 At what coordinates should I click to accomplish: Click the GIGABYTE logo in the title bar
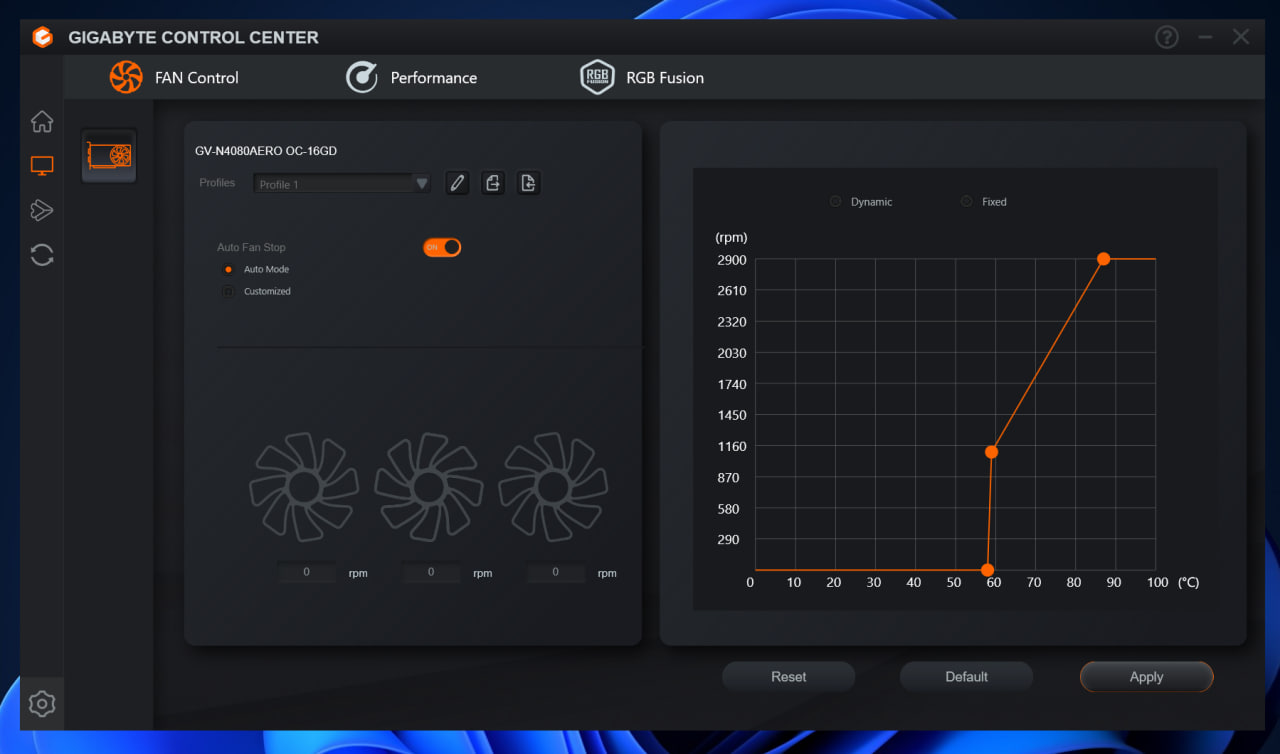pos(42,37)
